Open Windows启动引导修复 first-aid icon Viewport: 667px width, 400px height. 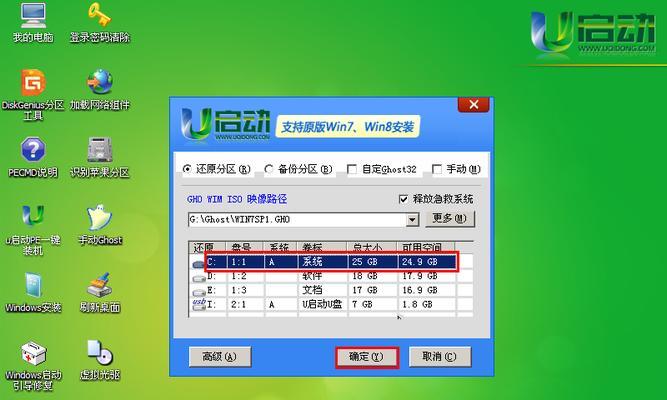tap(33, 365)
